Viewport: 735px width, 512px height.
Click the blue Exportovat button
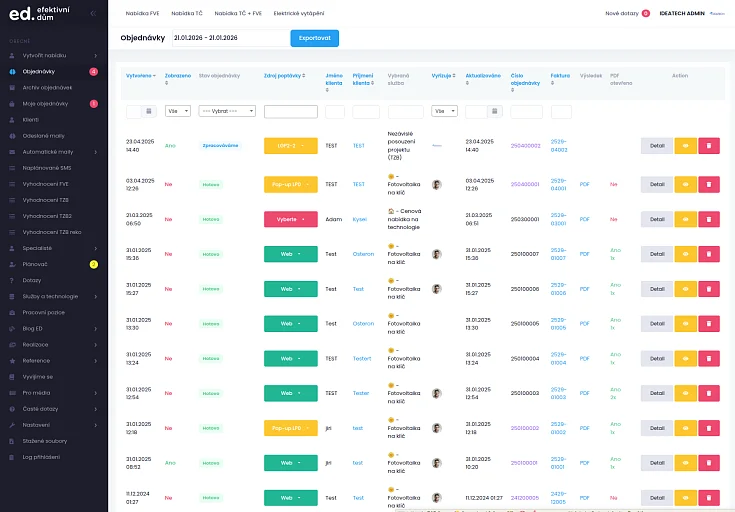[x=314, y=38]
